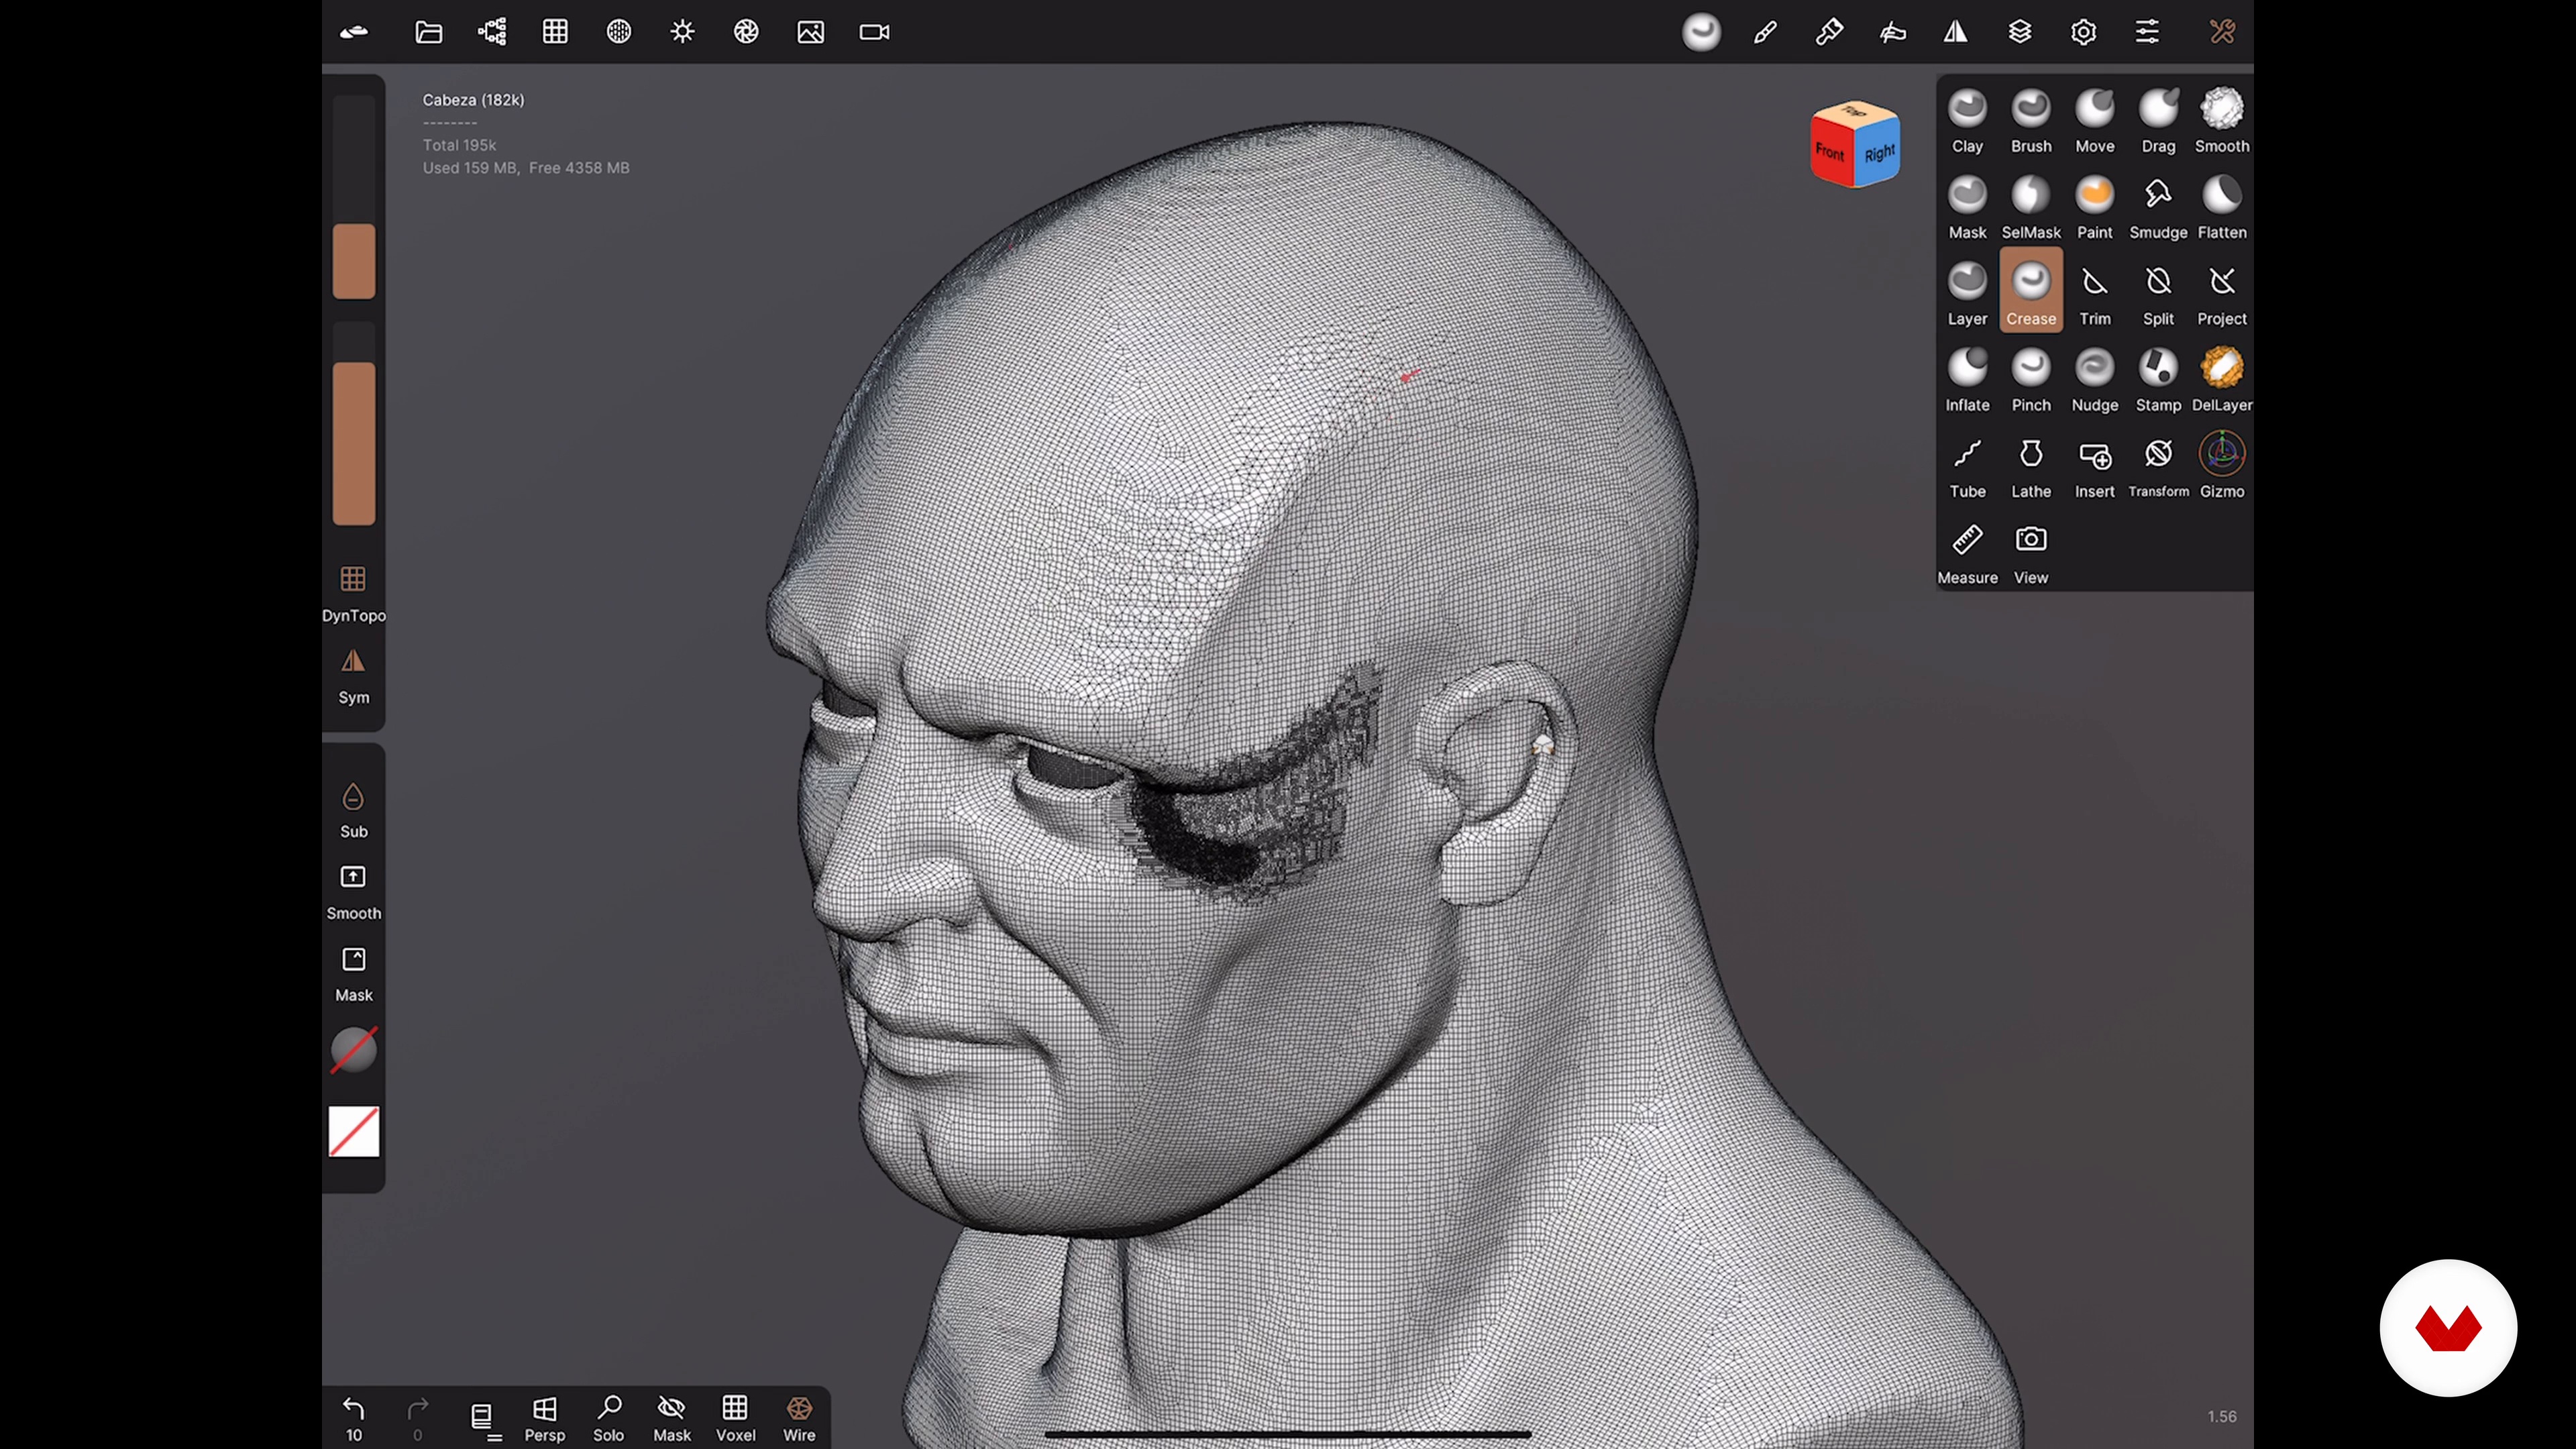Open the pressure stylus settings menu
The image size is (2576, 1449).
click(1892, 32)
